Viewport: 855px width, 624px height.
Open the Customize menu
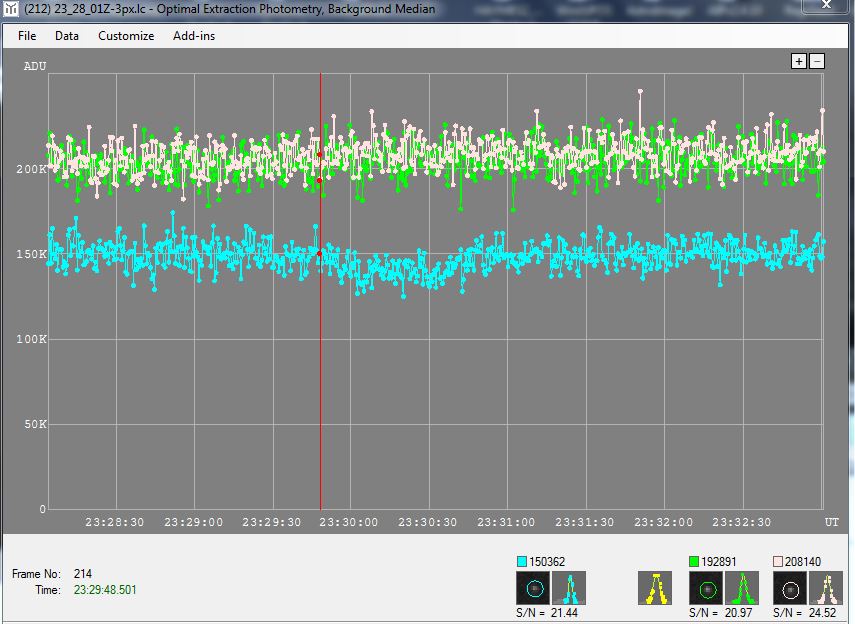click(126, 36)
